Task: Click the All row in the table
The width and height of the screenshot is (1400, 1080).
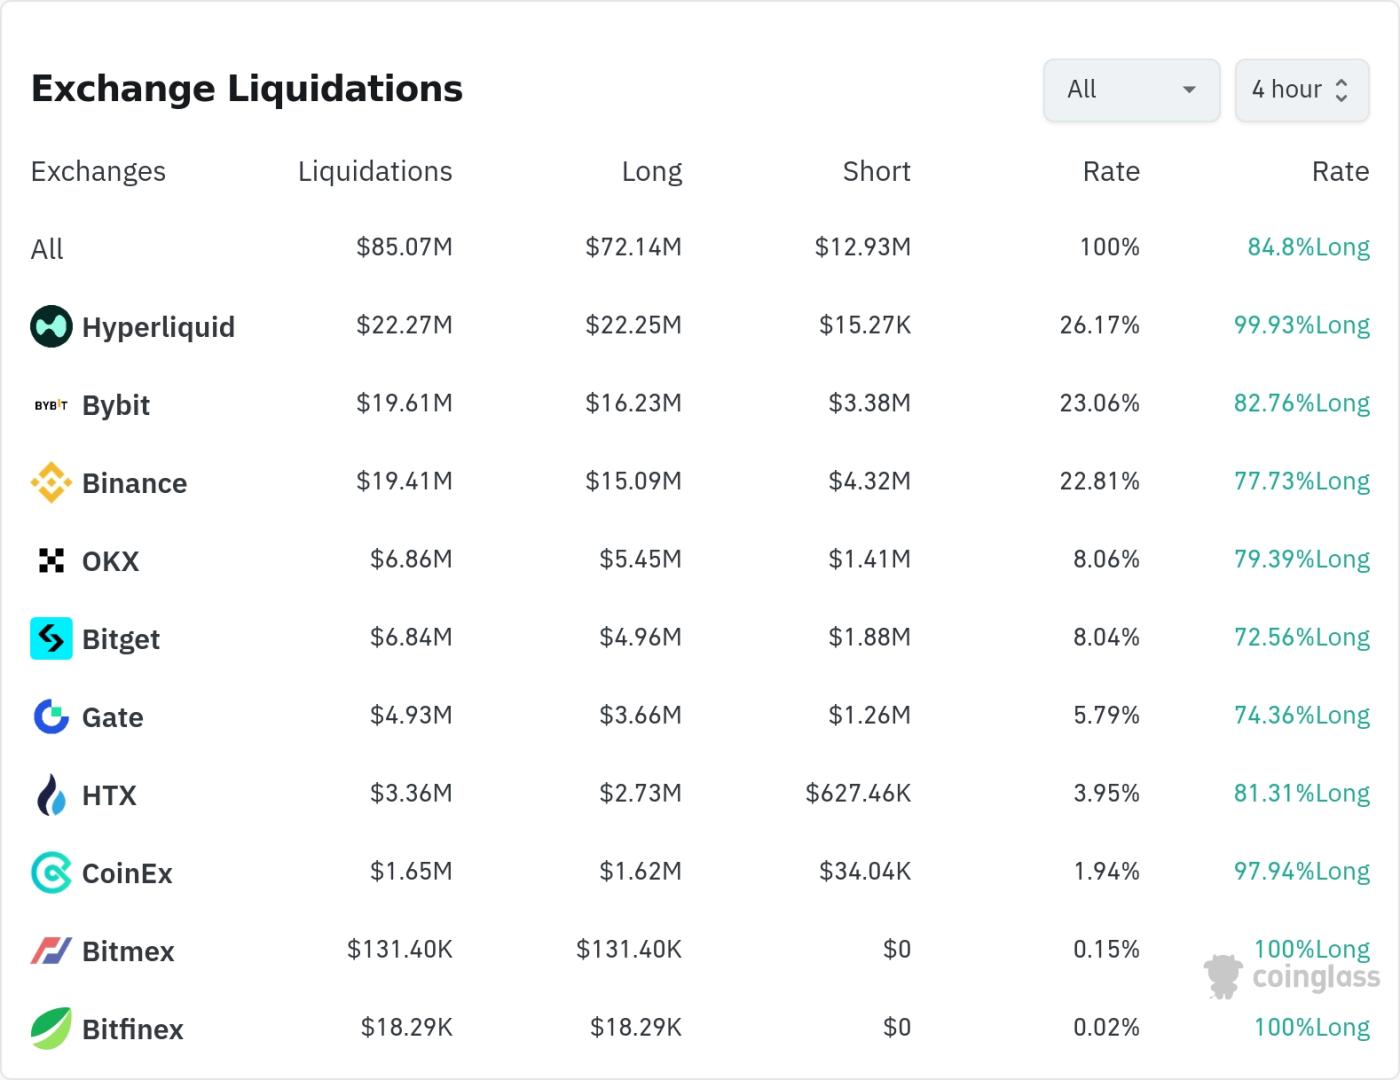Action: coord(47,248)
